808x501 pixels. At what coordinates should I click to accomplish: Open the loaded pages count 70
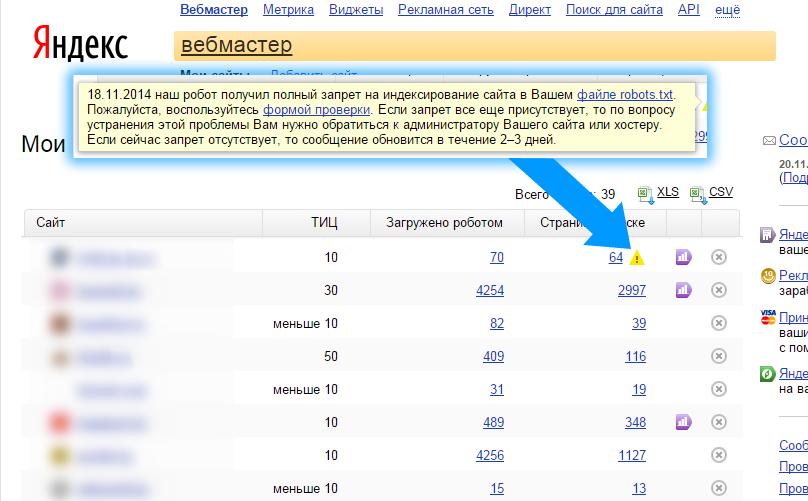pos(497,257)
